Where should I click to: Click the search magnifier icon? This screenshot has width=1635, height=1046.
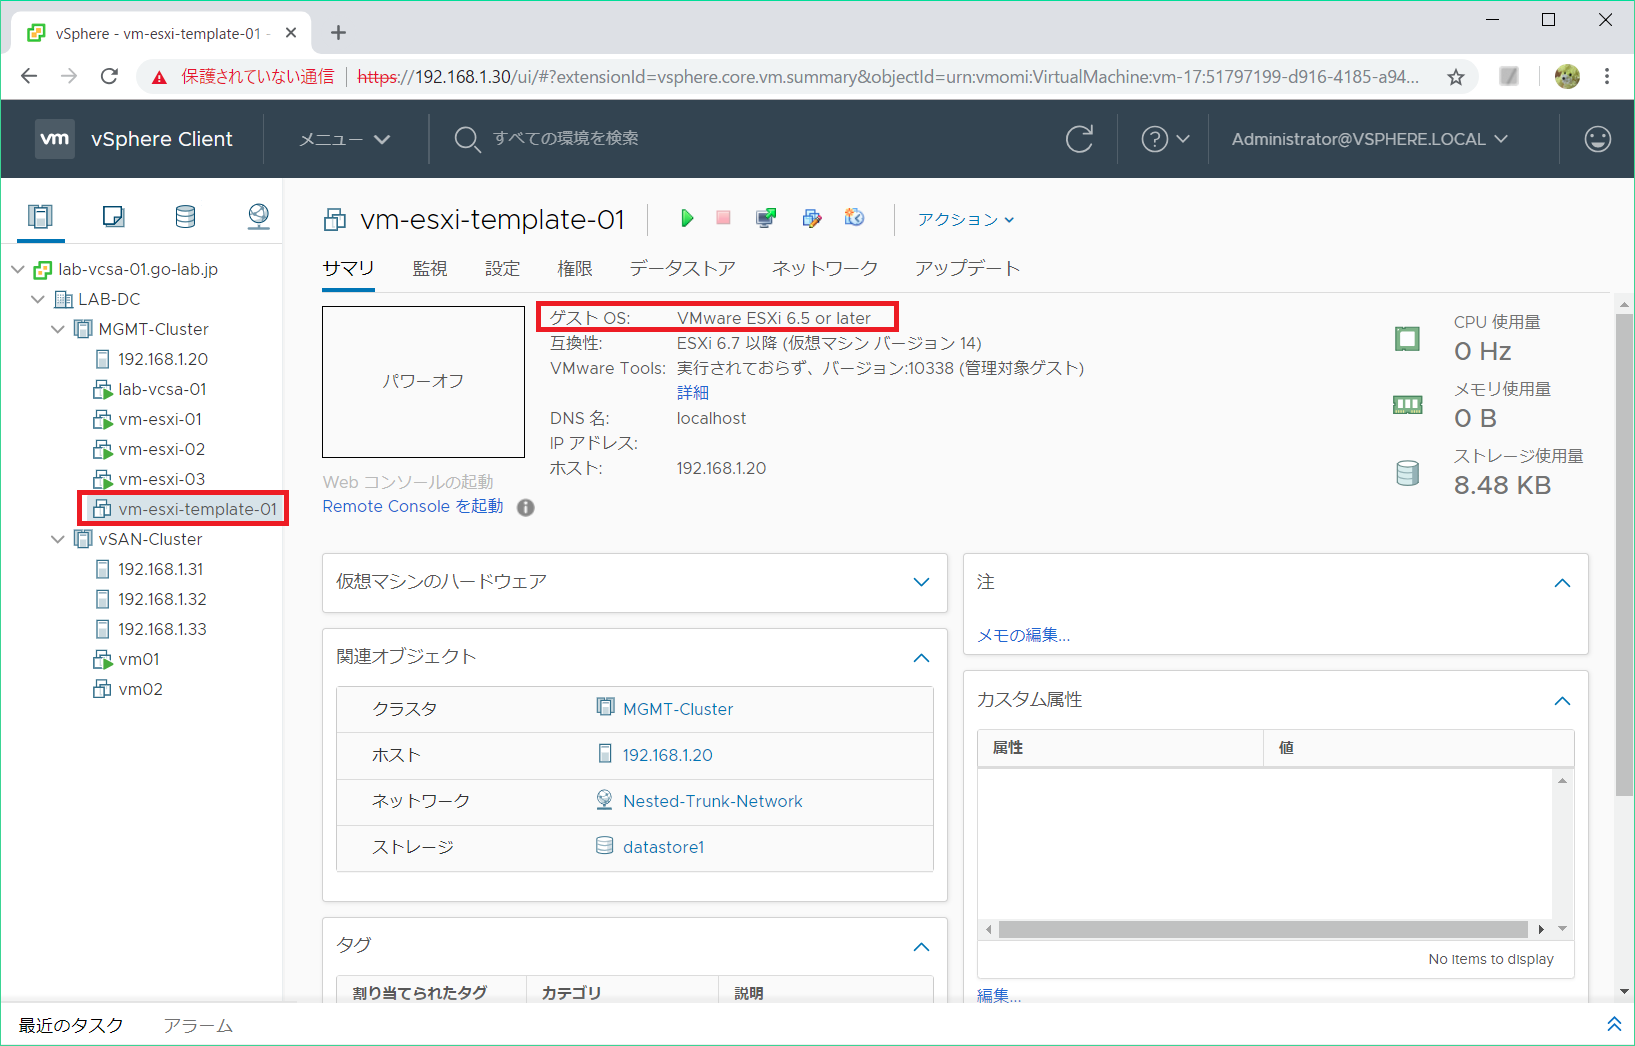click(467, 139)
